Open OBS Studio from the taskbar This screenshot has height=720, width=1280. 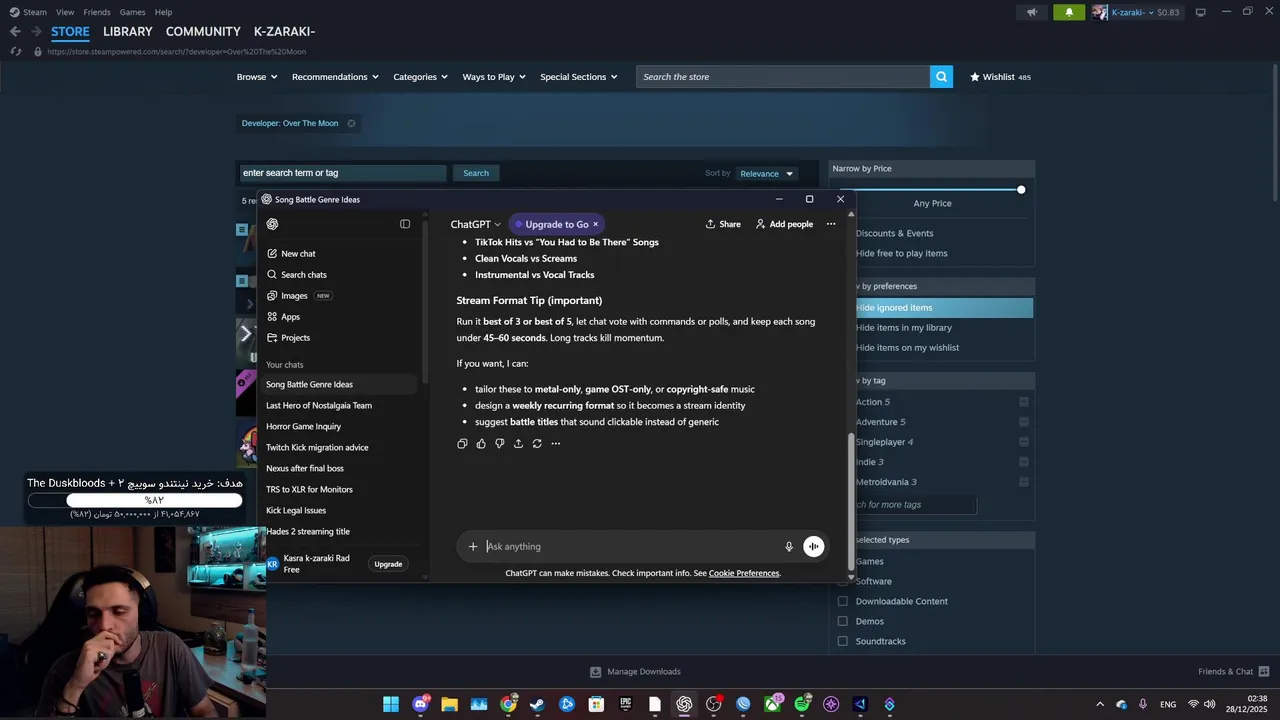713,704
